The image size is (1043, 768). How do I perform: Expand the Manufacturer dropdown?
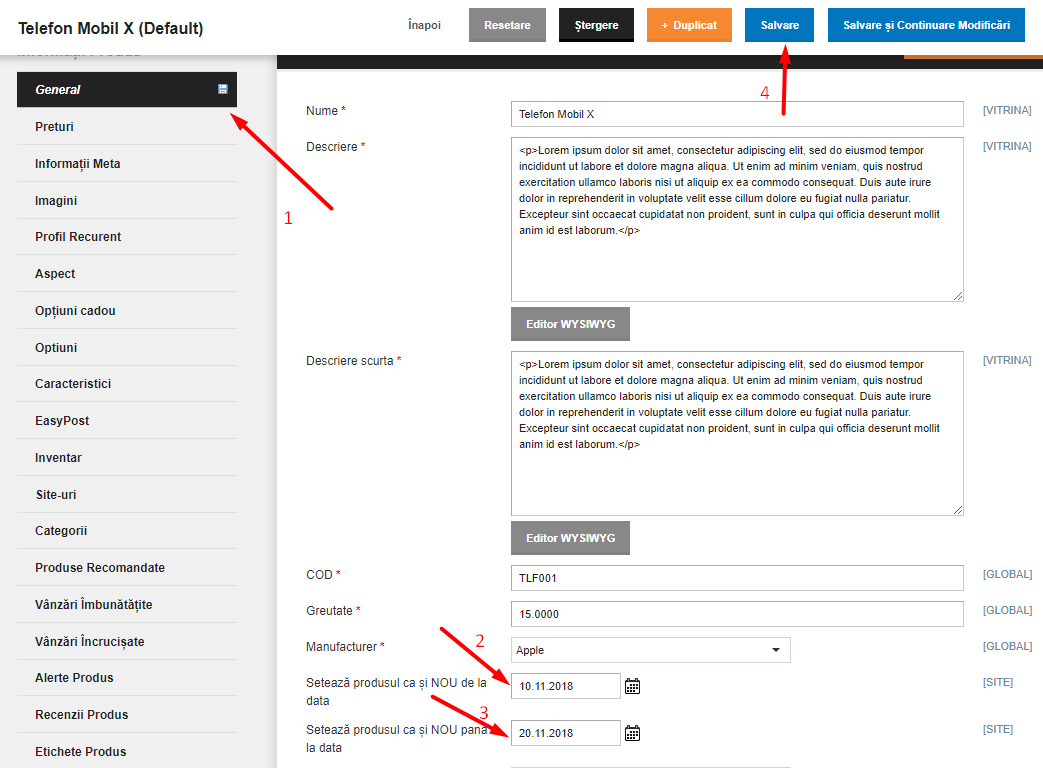[x=651, y=650]
